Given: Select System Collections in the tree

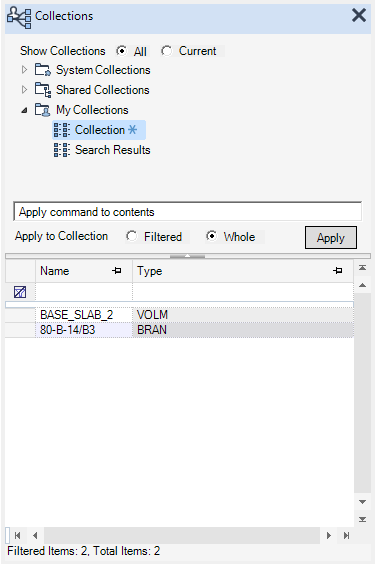Looking at the screenshot, I should 103,70.
